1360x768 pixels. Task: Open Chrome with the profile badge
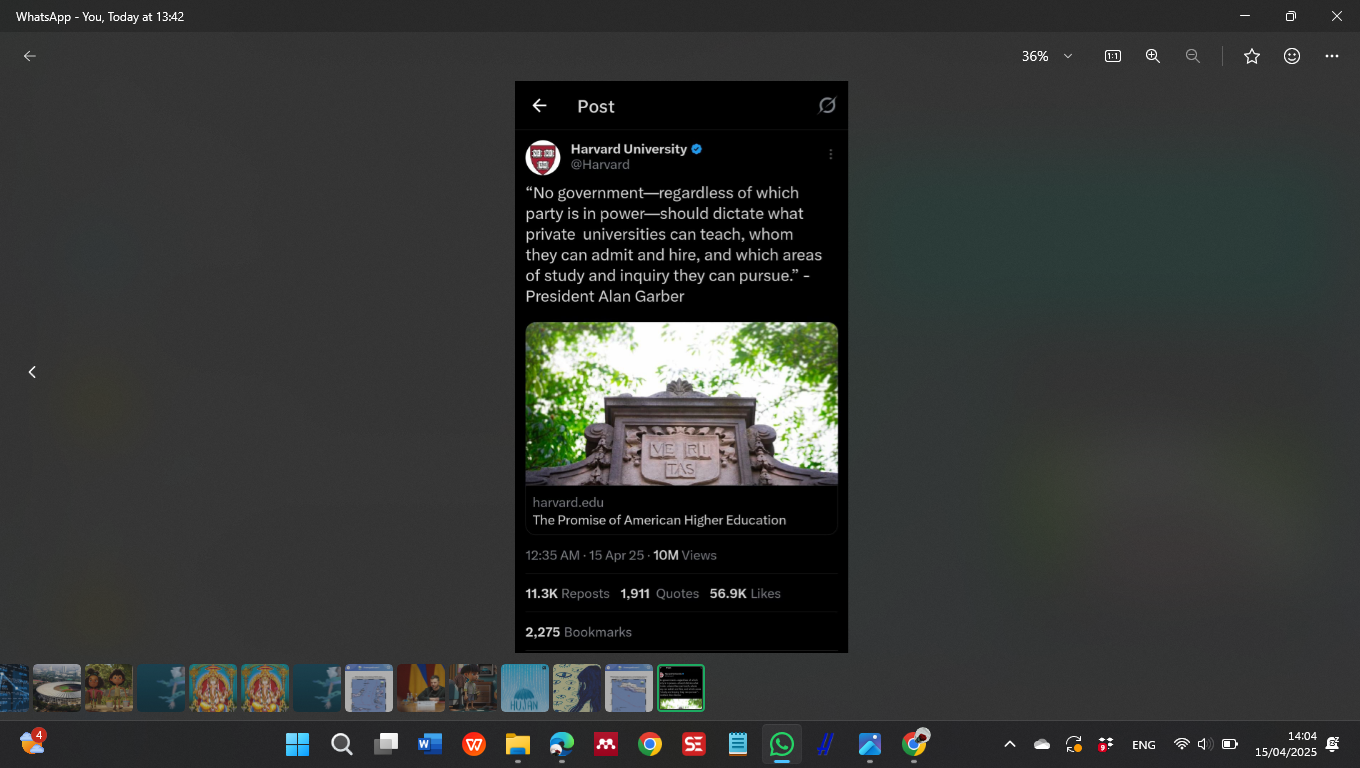coord(914,744)
